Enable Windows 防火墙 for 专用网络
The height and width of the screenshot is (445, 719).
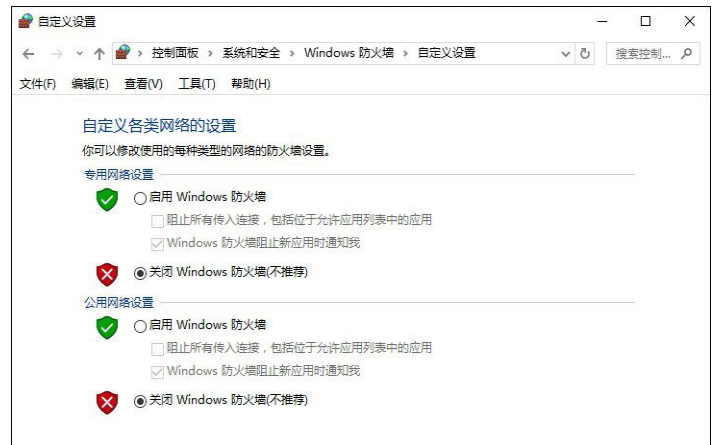coord(140,198)
